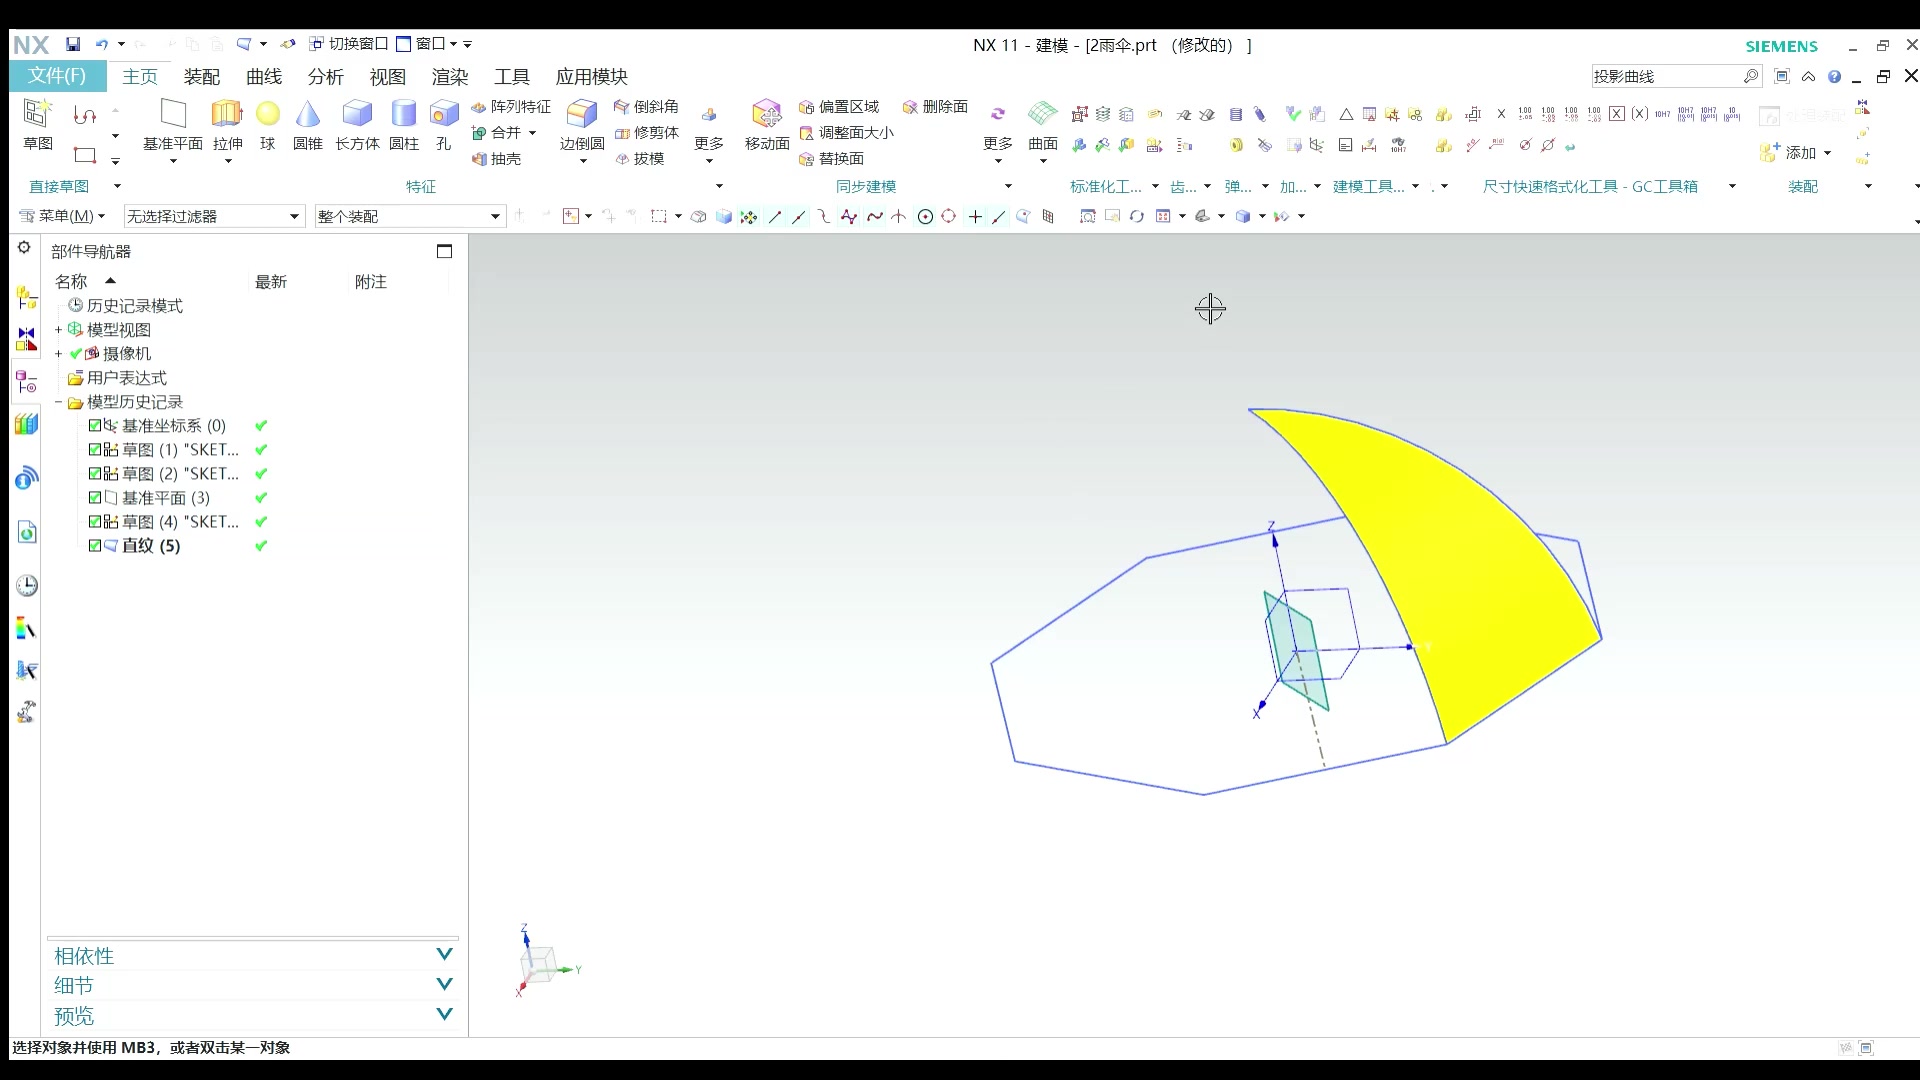Uncheck the 直纹 (5) feature checkbox
The width and height of the screenshot is (1920, 1080).
95,546
